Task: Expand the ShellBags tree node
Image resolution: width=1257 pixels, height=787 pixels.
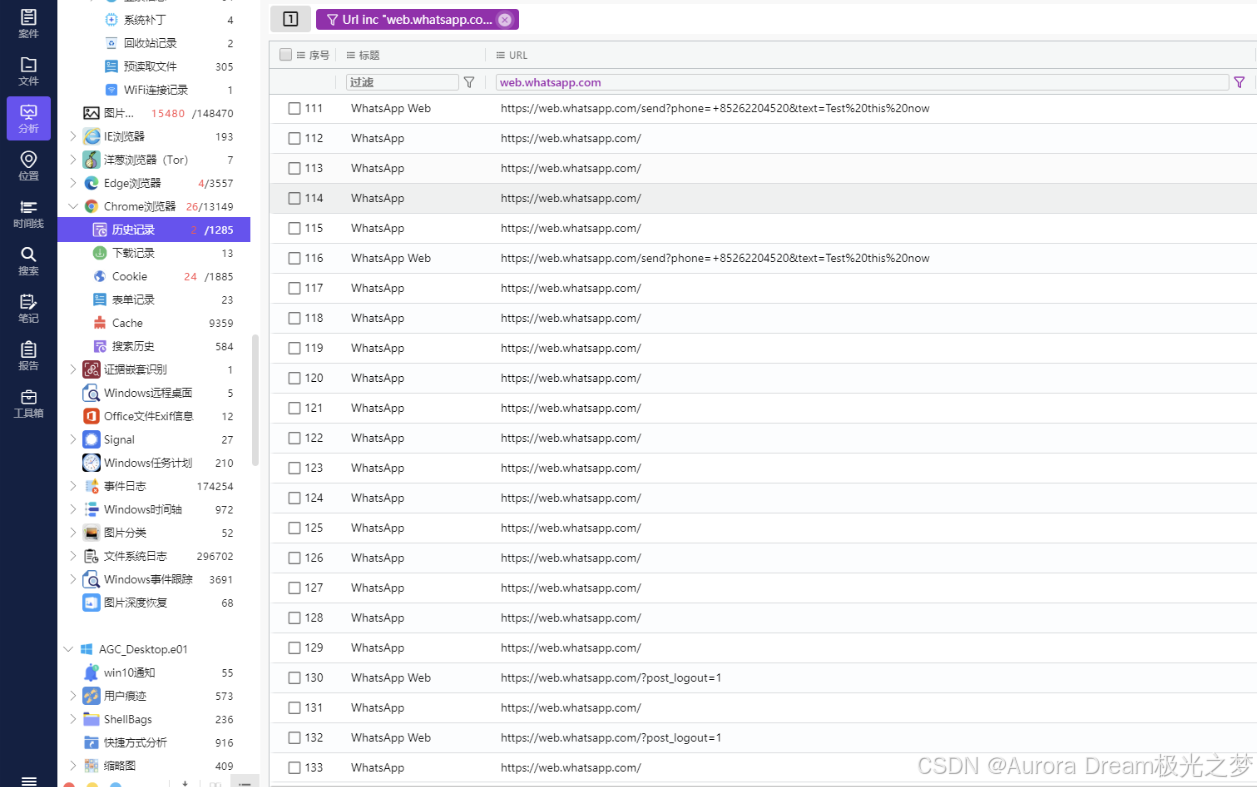Action: click(x=73, y=720)
